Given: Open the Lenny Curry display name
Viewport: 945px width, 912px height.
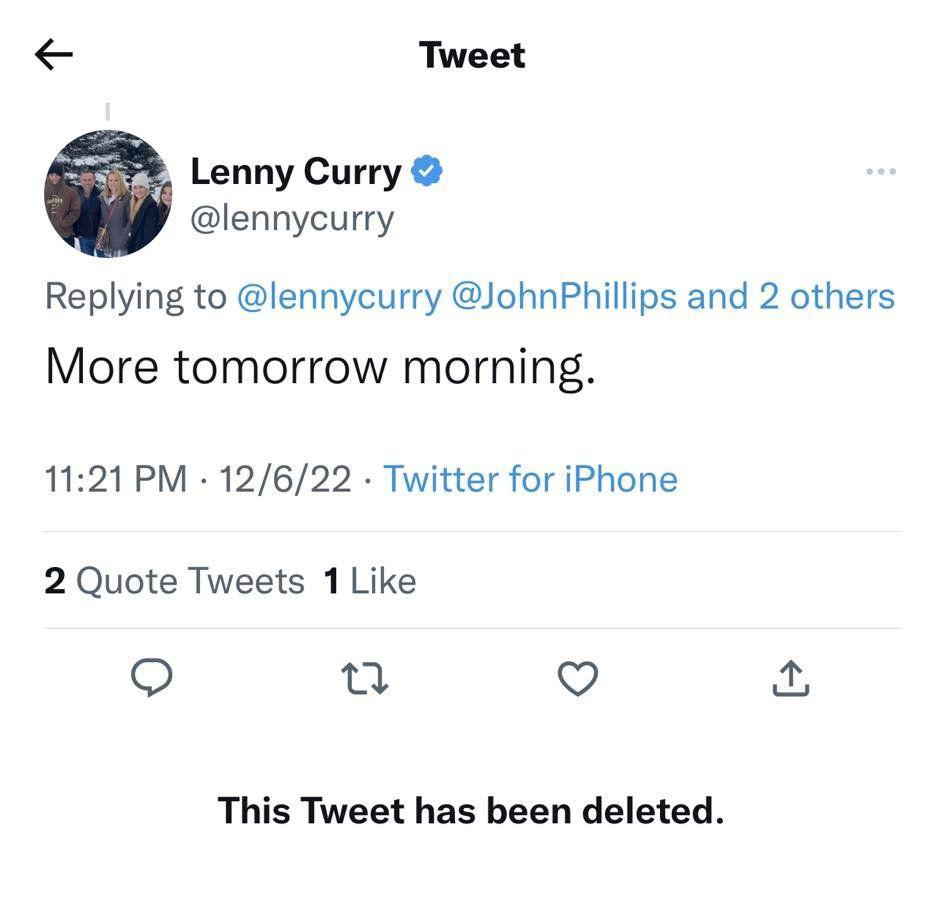Looking at the screenshot, I should 295,172.
